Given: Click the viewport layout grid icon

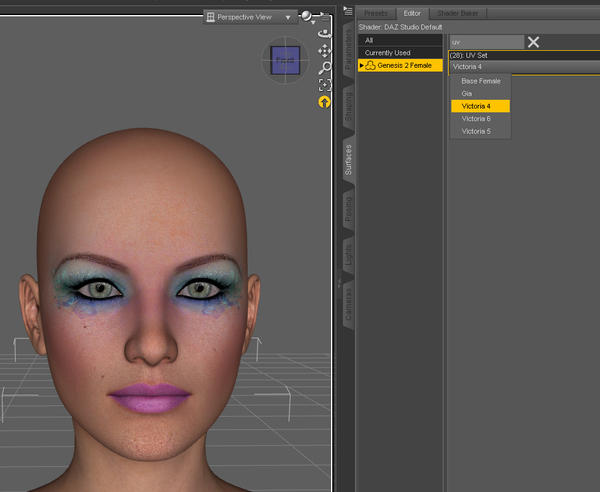Looking at the screenshot, I should click(x=210, y=17).
